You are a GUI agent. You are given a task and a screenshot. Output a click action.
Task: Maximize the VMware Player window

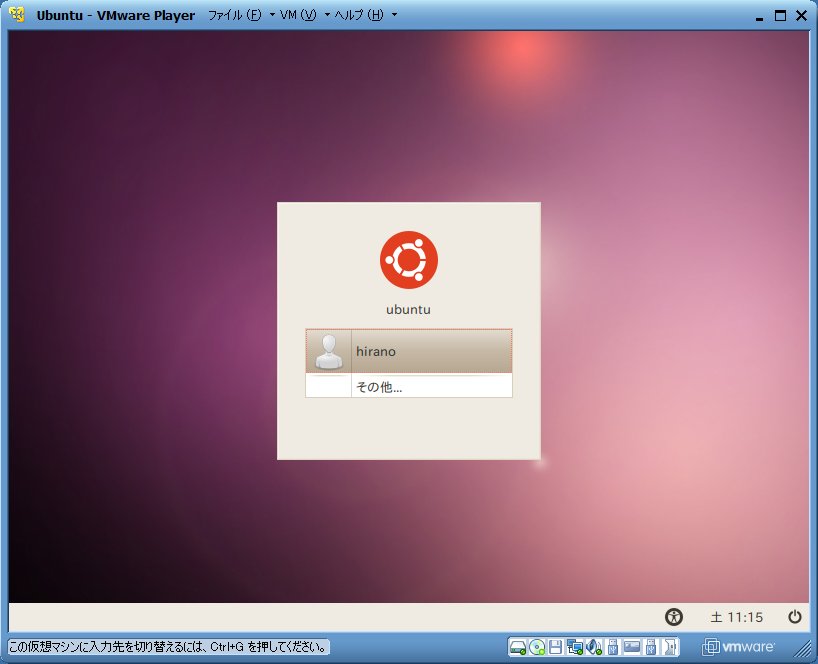pos(780,16)
